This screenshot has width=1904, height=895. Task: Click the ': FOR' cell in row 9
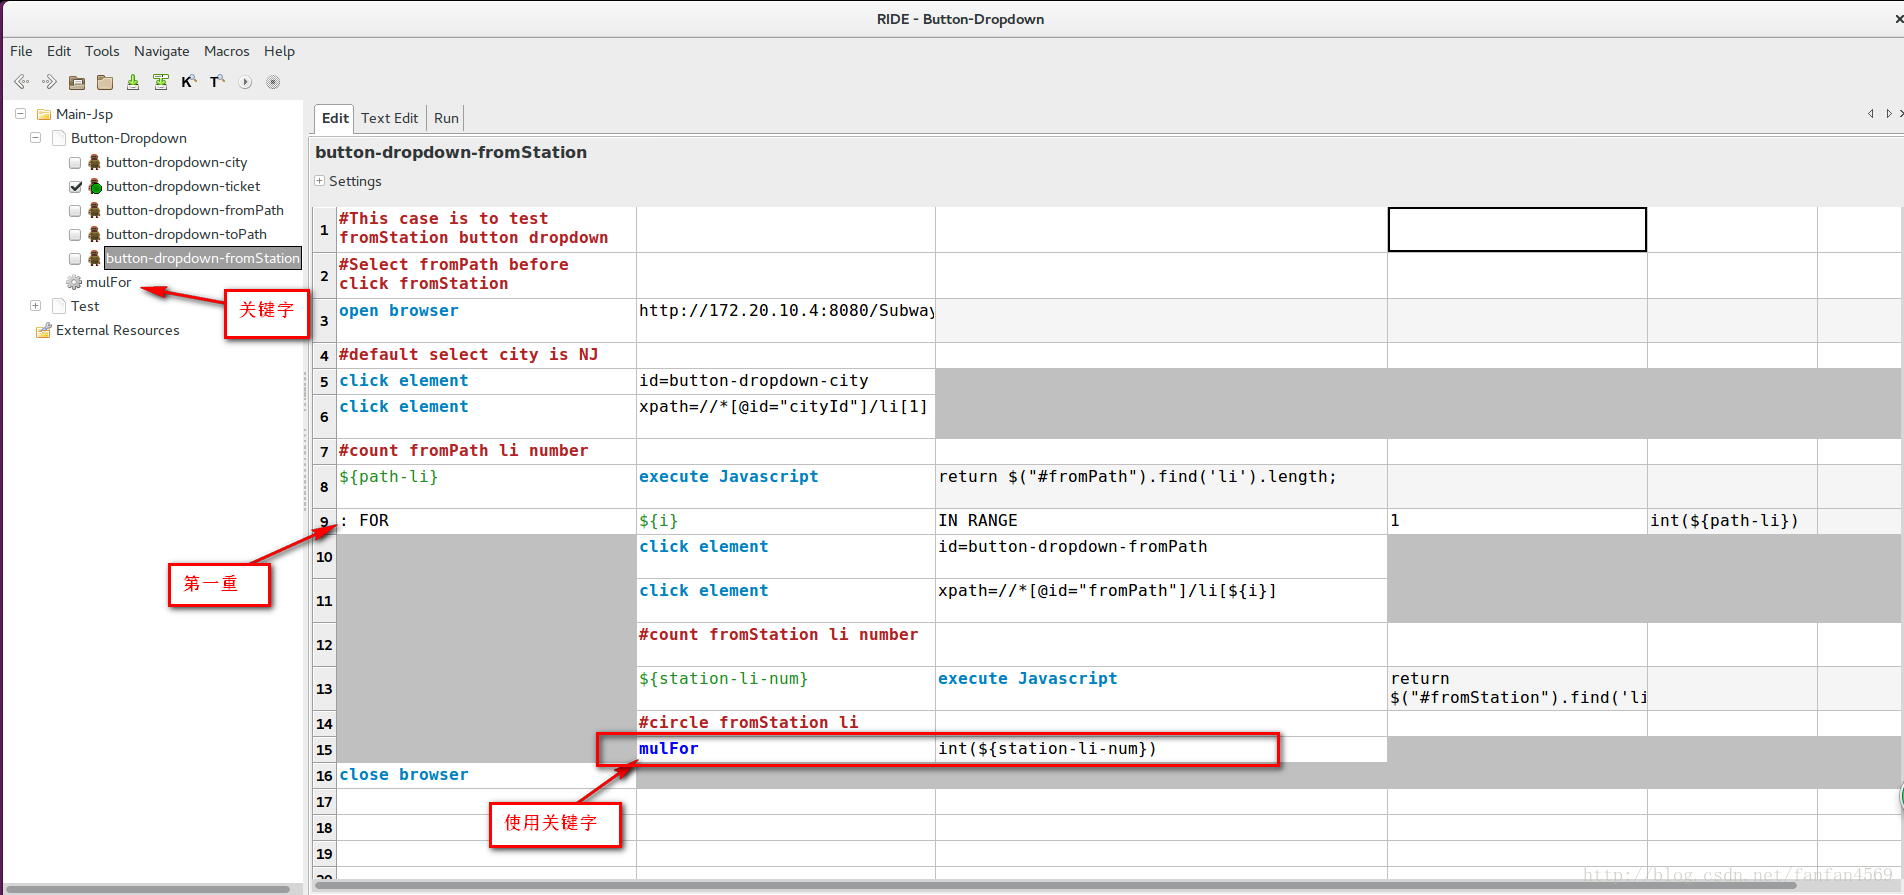pyautogui.click(x=486, y=521)
